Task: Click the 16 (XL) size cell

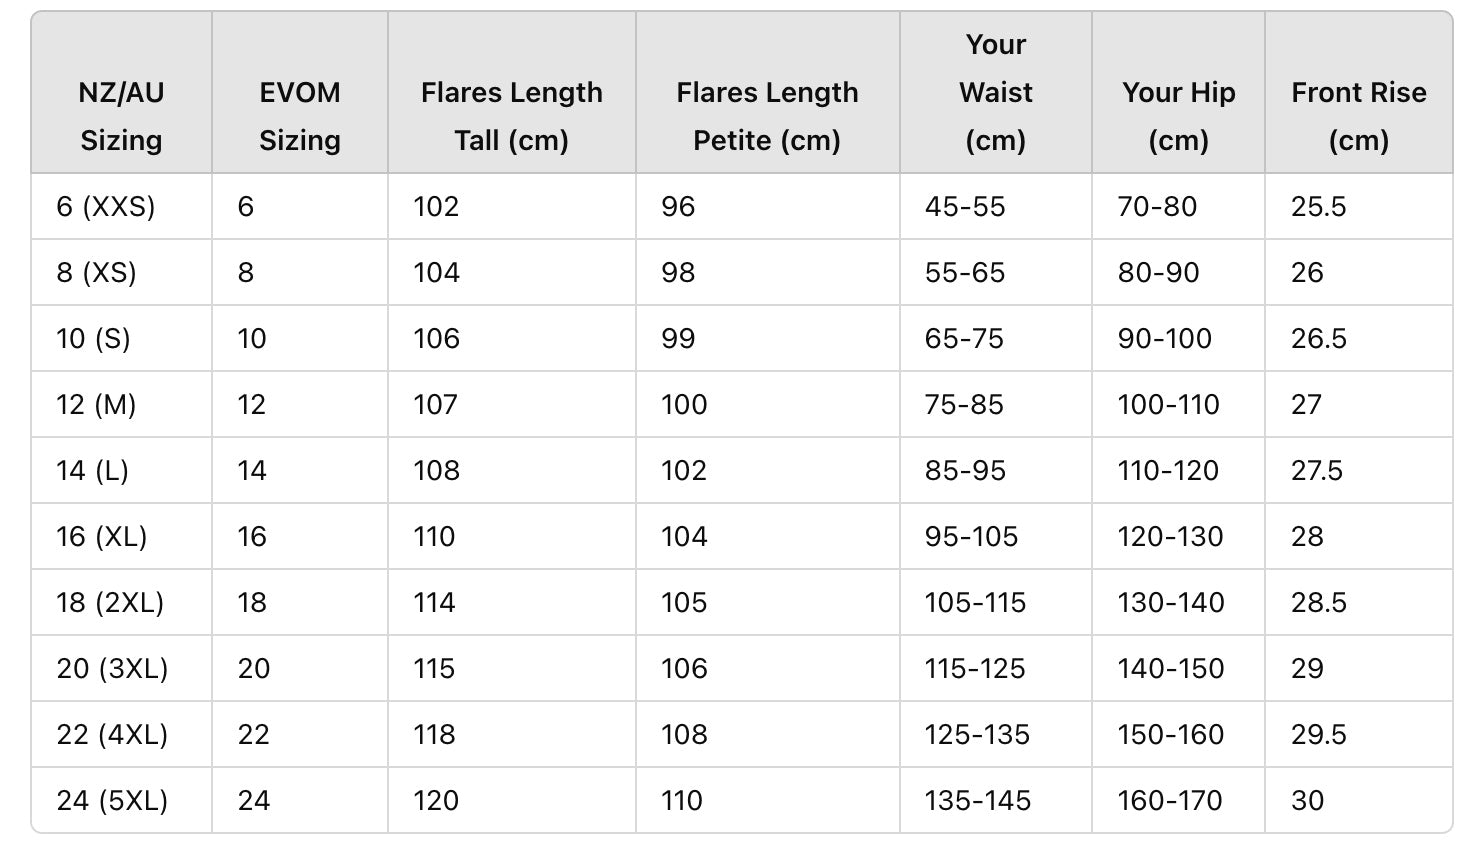Action: point(101,537)
